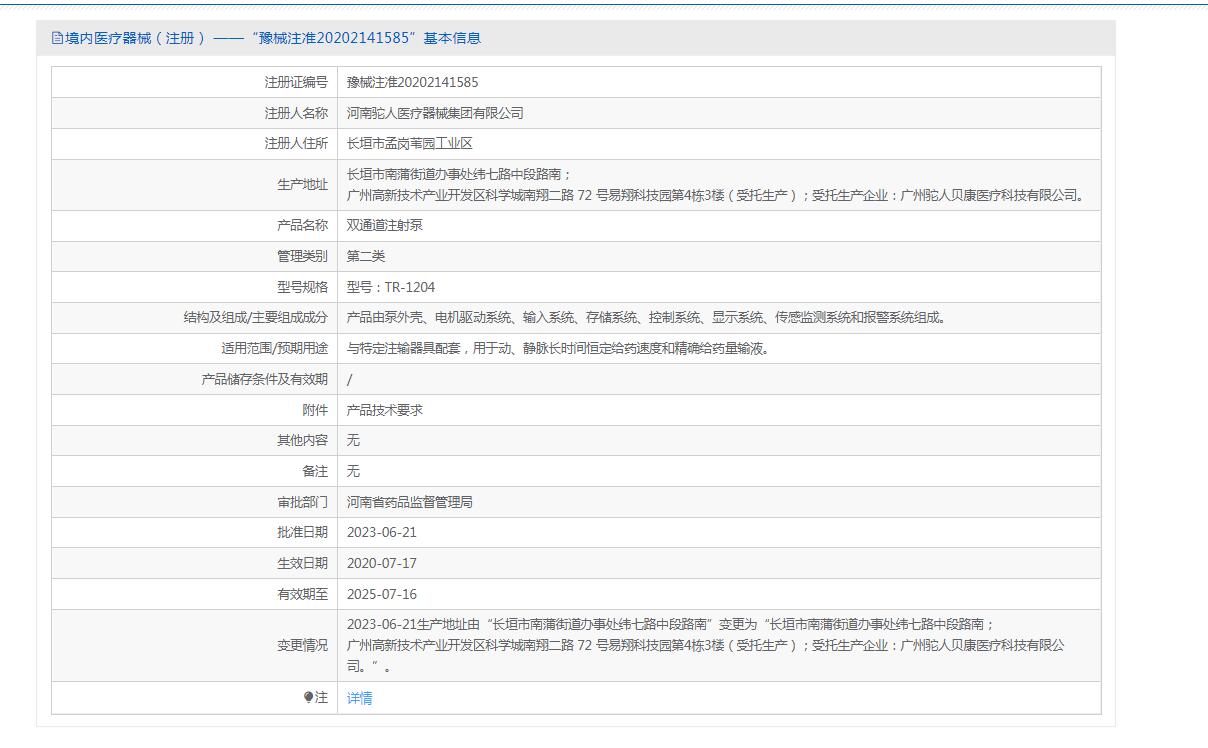This screenshot has width=1208, height=748.
Task: Click the 变更情况 row label
Action: [302, 646]
